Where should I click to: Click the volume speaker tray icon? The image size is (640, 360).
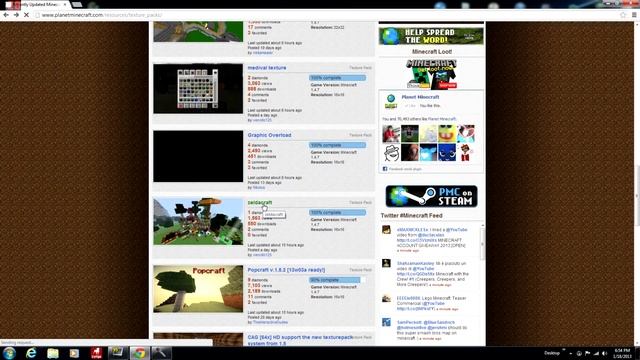[x=605, y=353]
